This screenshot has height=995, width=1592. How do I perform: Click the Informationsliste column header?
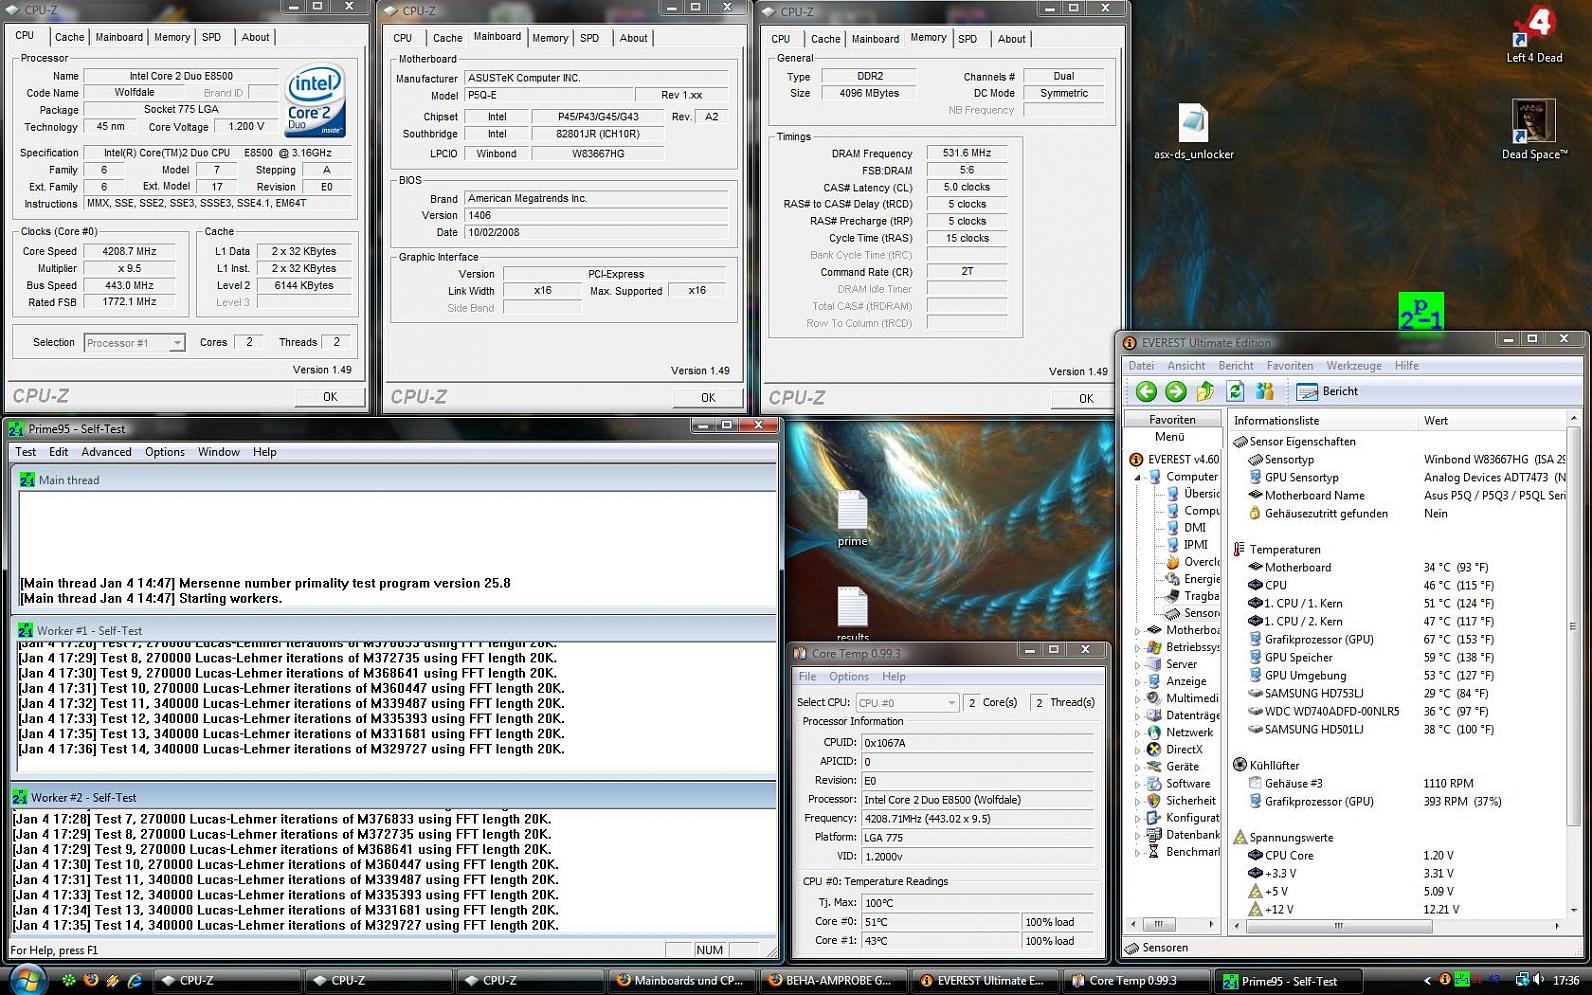click(x=1321, y=421)
